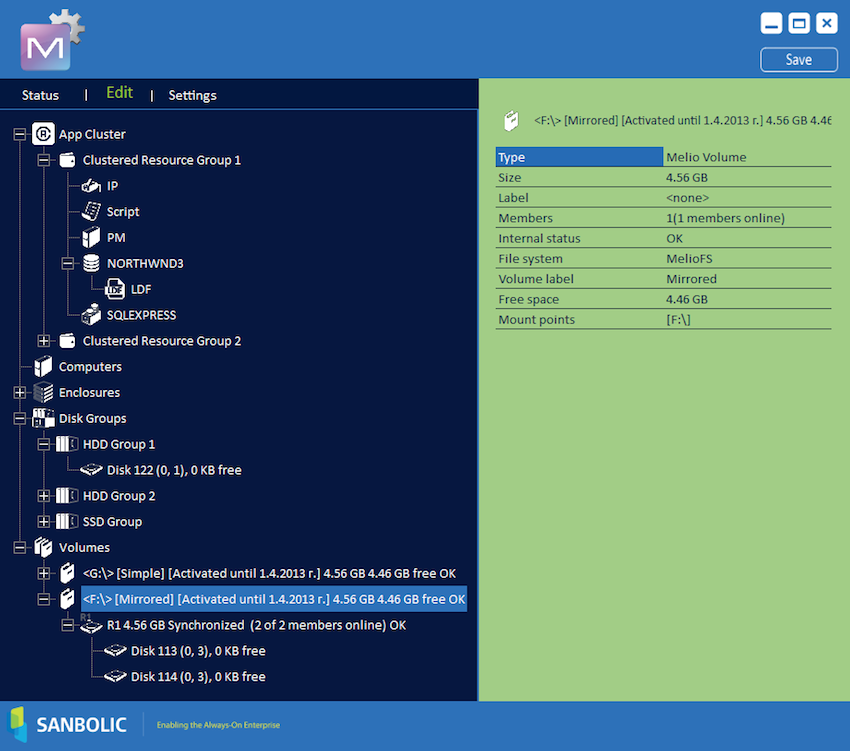Select the highlighted Type property row
The height and width of the screenshot is (751, 850).
click(x=664, y=157)
